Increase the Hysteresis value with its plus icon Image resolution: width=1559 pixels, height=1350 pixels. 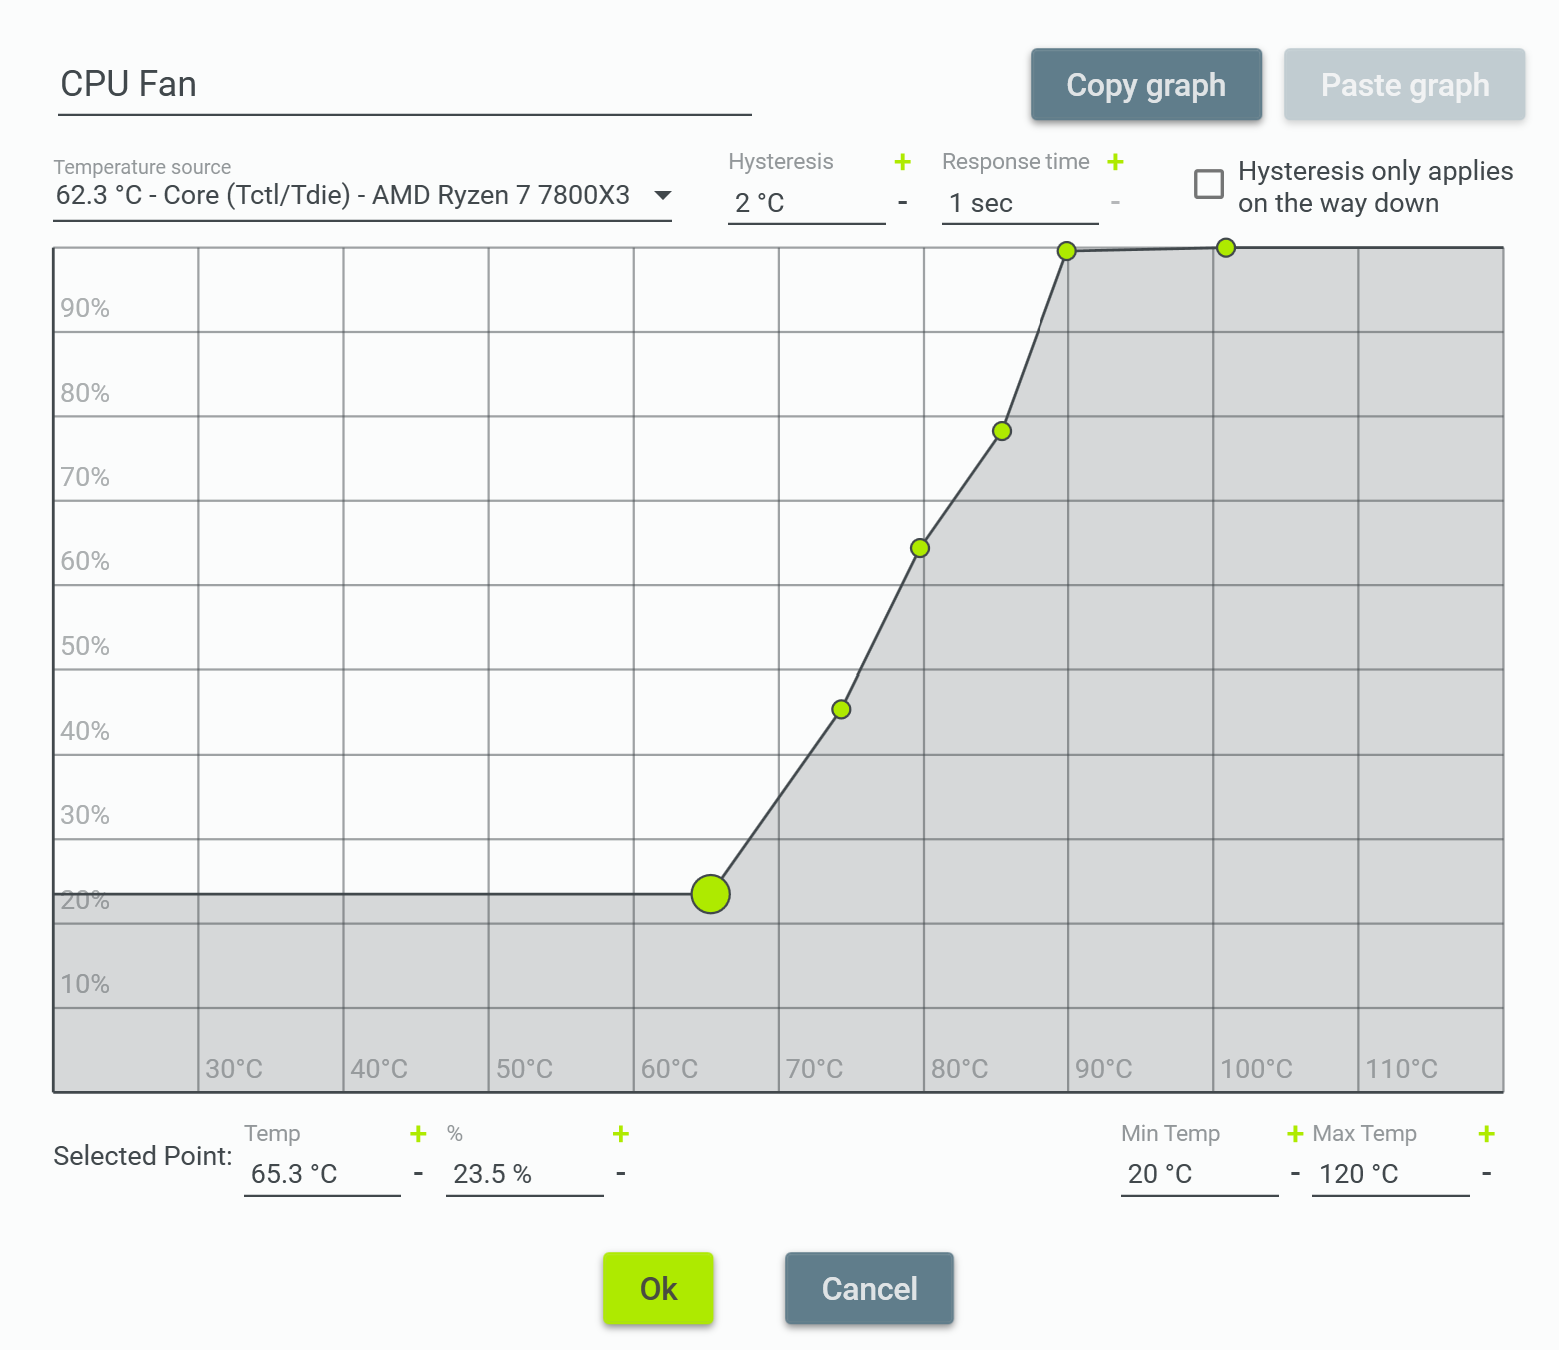[903, 161]
